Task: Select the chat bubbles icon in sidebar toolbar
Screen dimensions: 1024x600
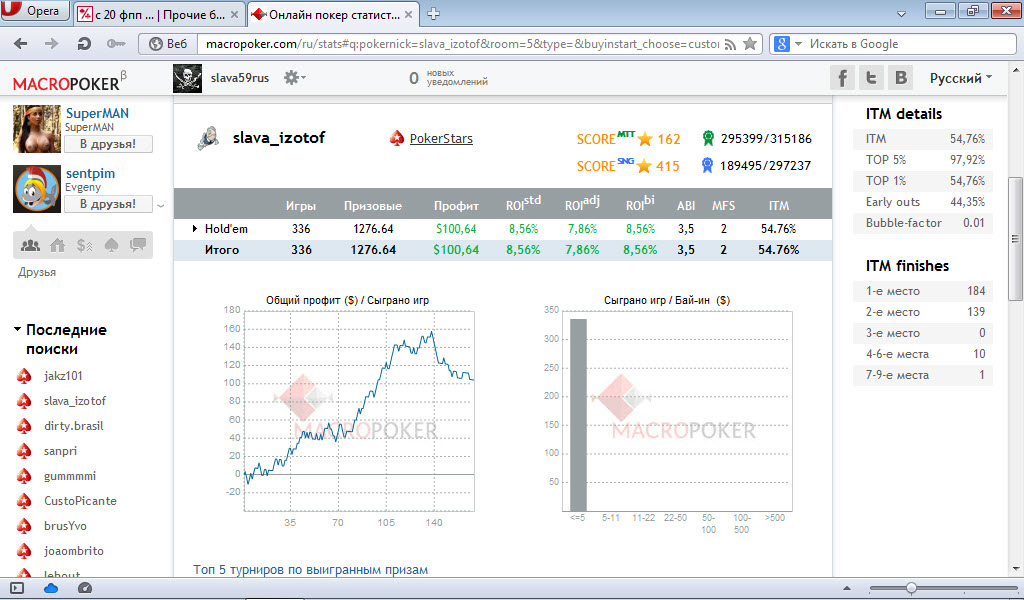Action: [x=138, y=245]
